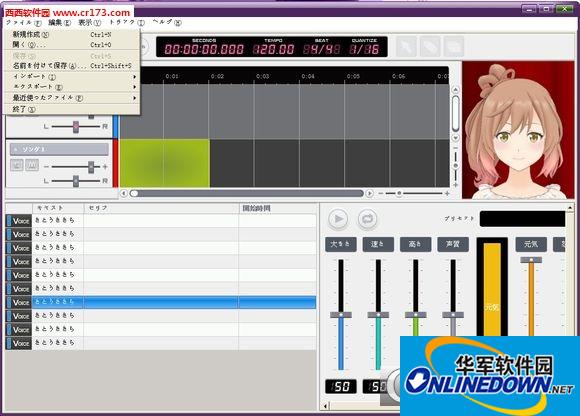The image size is (580, 416).
Task: Click the track area vertical scroll down arrow
Action: [456, 138]
